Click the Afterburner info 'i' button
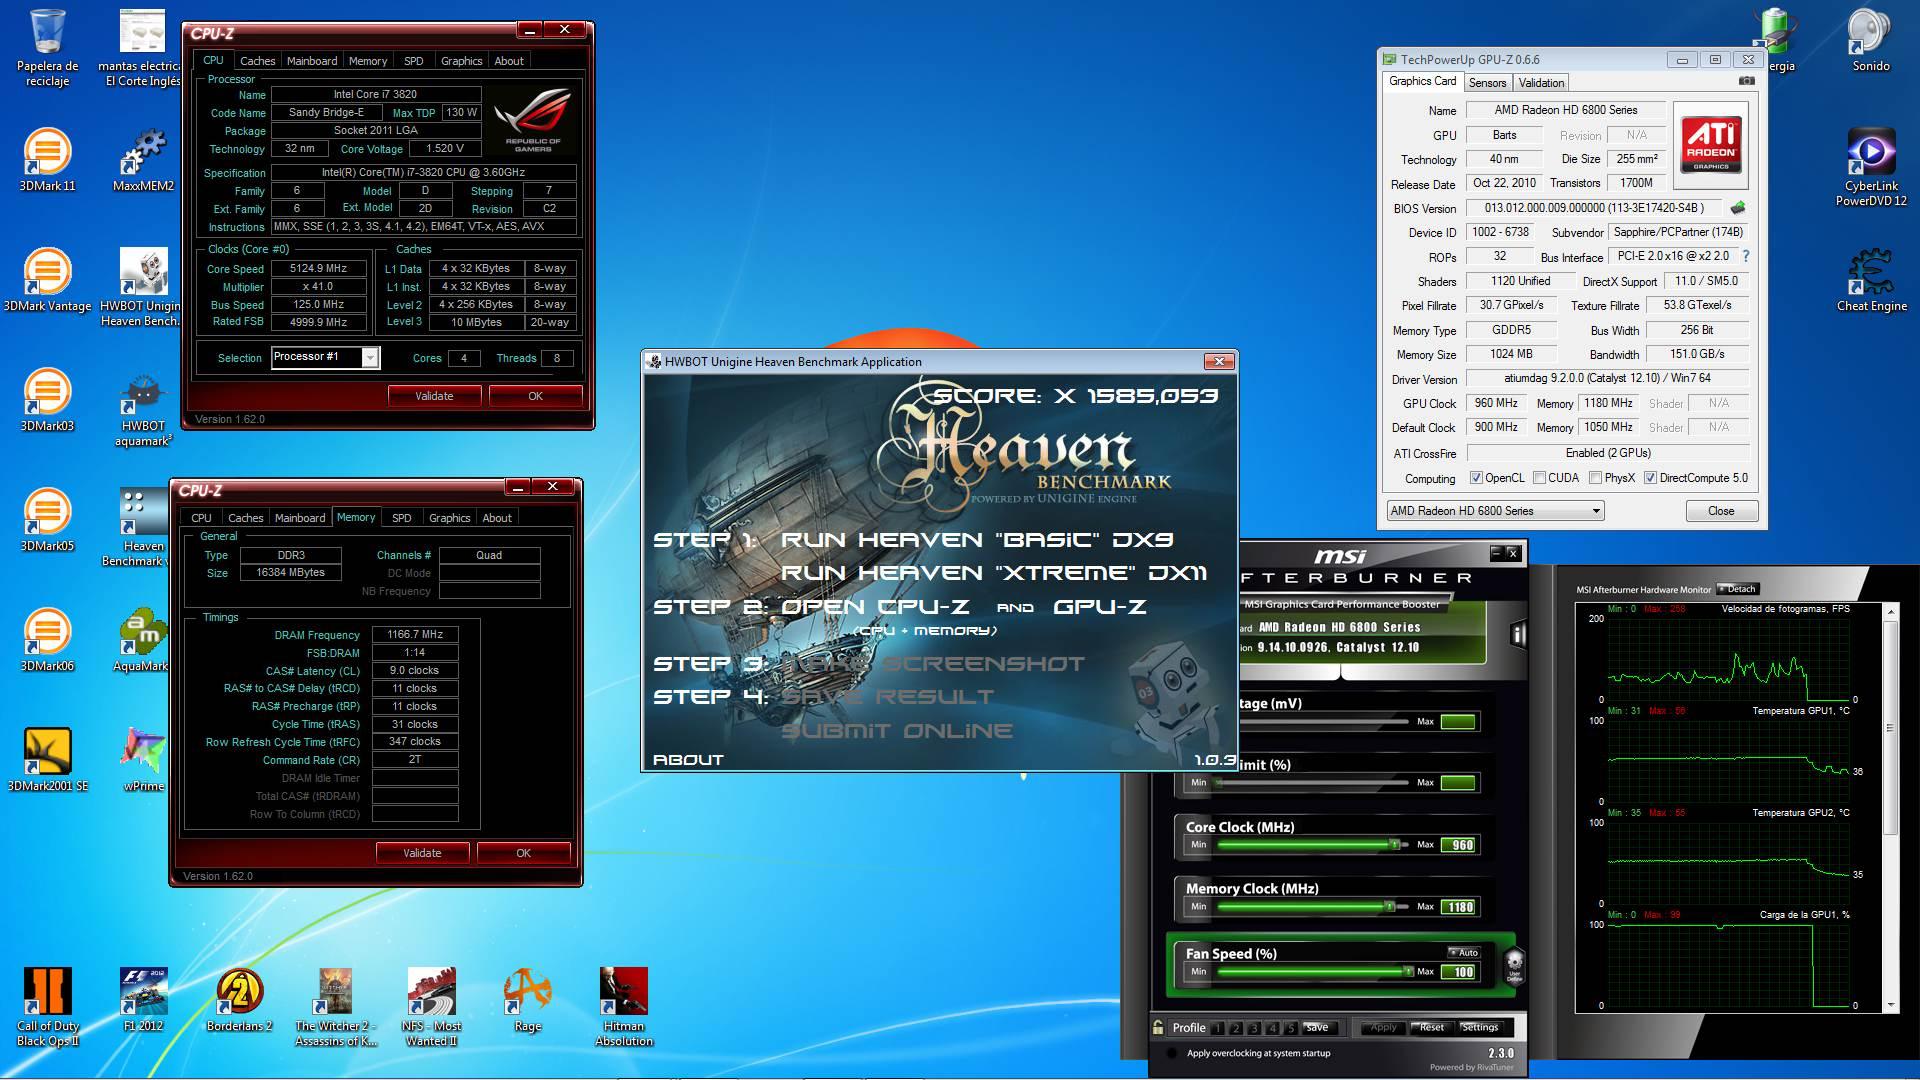The height and width of the screenshot is (1080, 1920). pyautogui.click(x=1518, y=634)
